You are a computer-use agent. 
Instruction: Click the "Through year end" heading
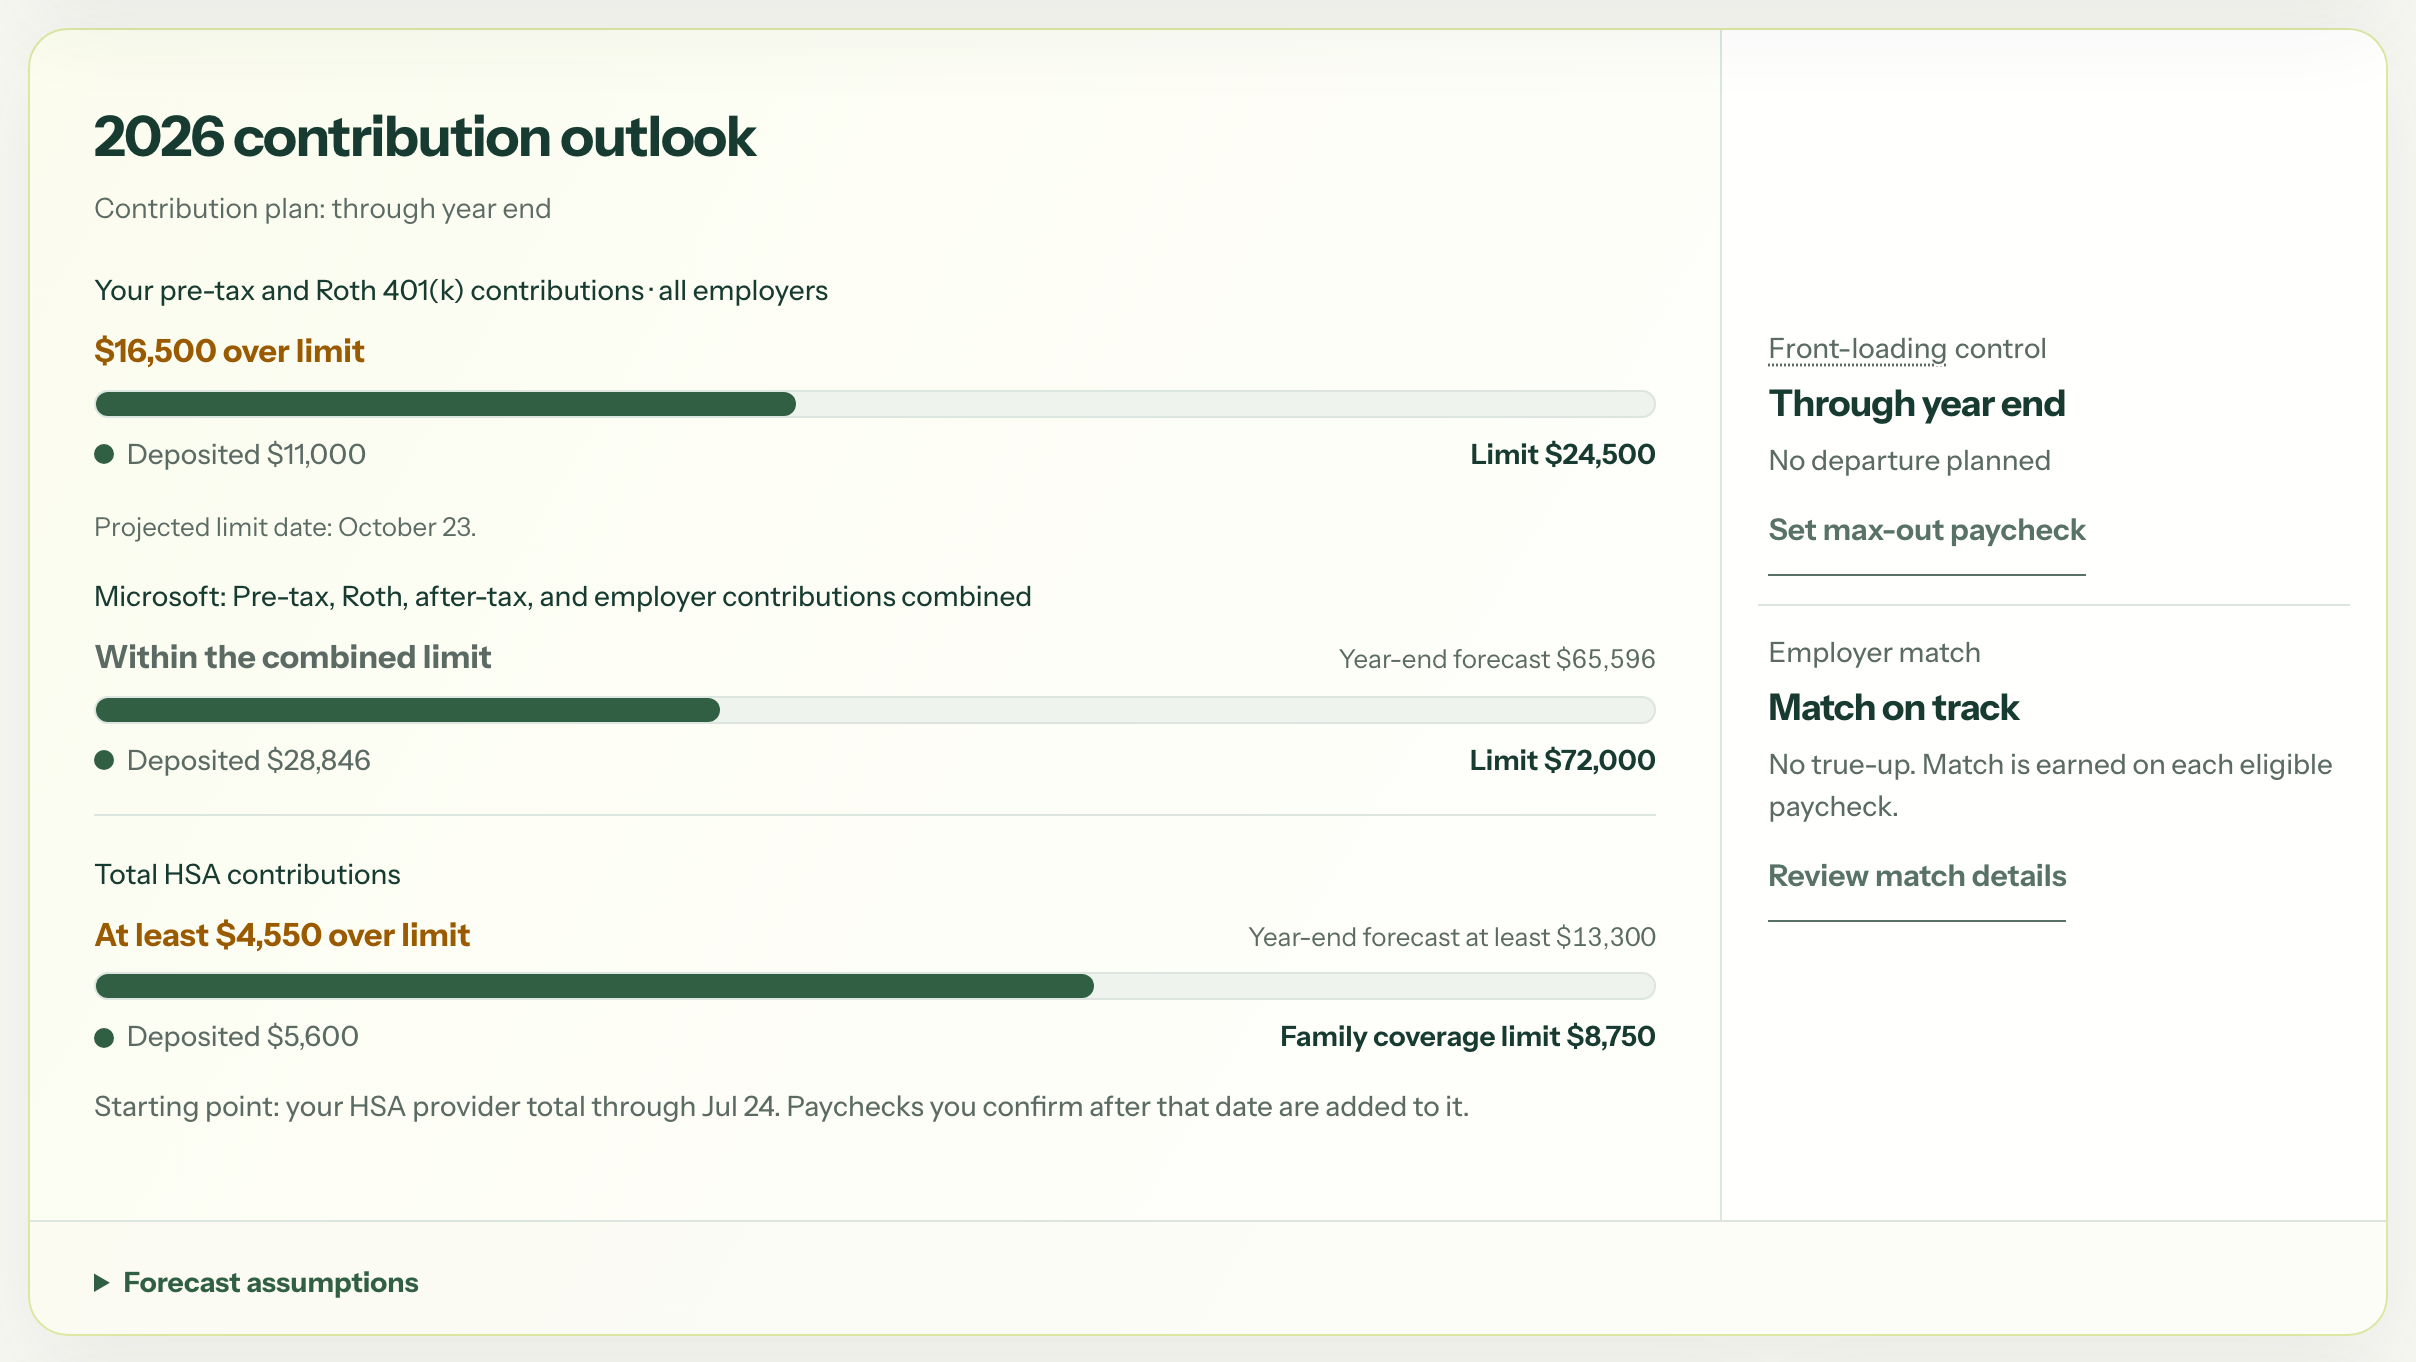click(x=1916, y=404)
